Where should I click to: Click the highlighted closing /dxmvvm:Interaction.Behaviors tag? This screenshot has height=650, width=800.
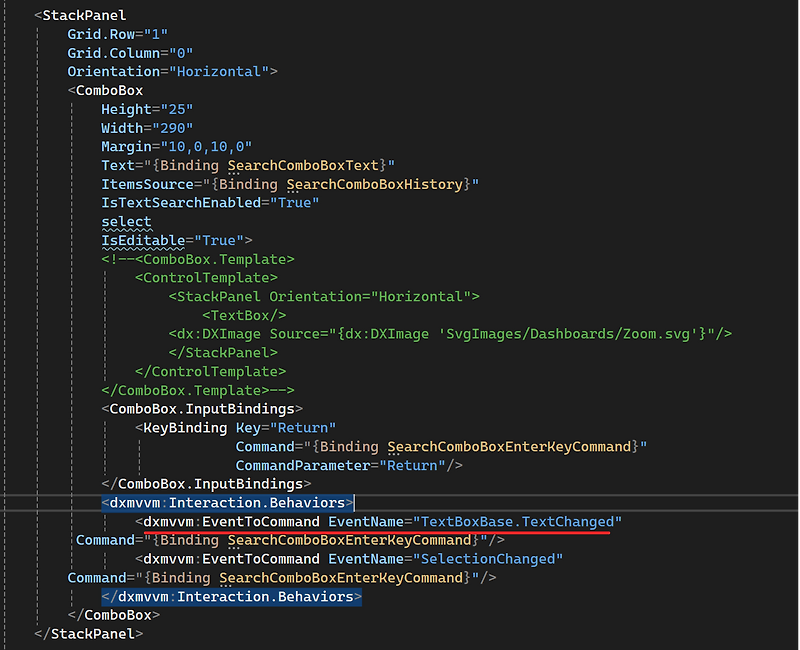tap(232, 597)
